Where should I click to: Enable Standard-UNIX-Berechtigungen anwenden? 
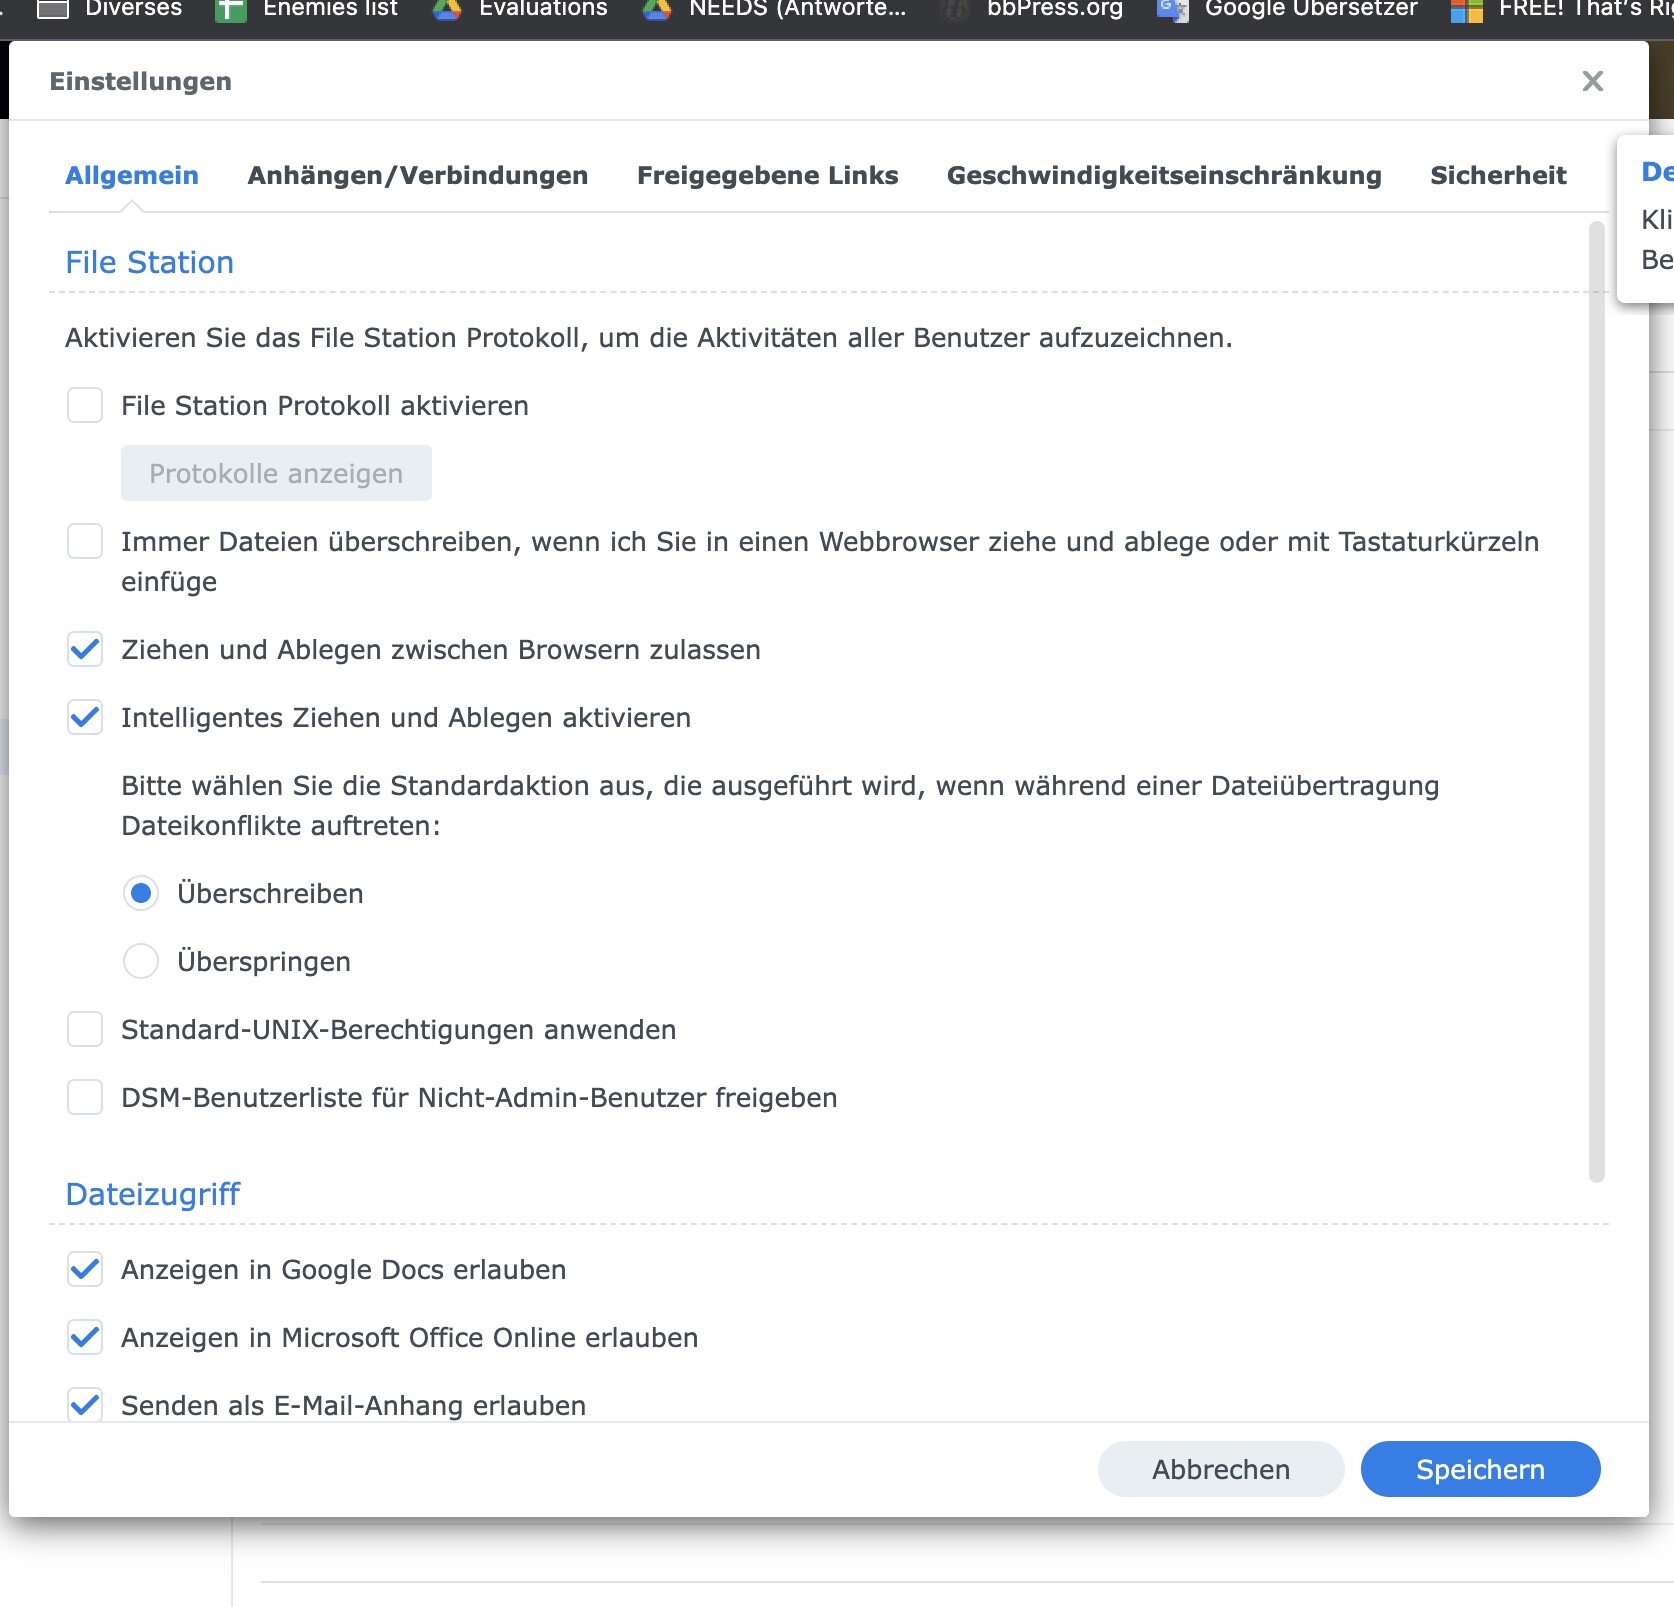(x=85, y=1030)
